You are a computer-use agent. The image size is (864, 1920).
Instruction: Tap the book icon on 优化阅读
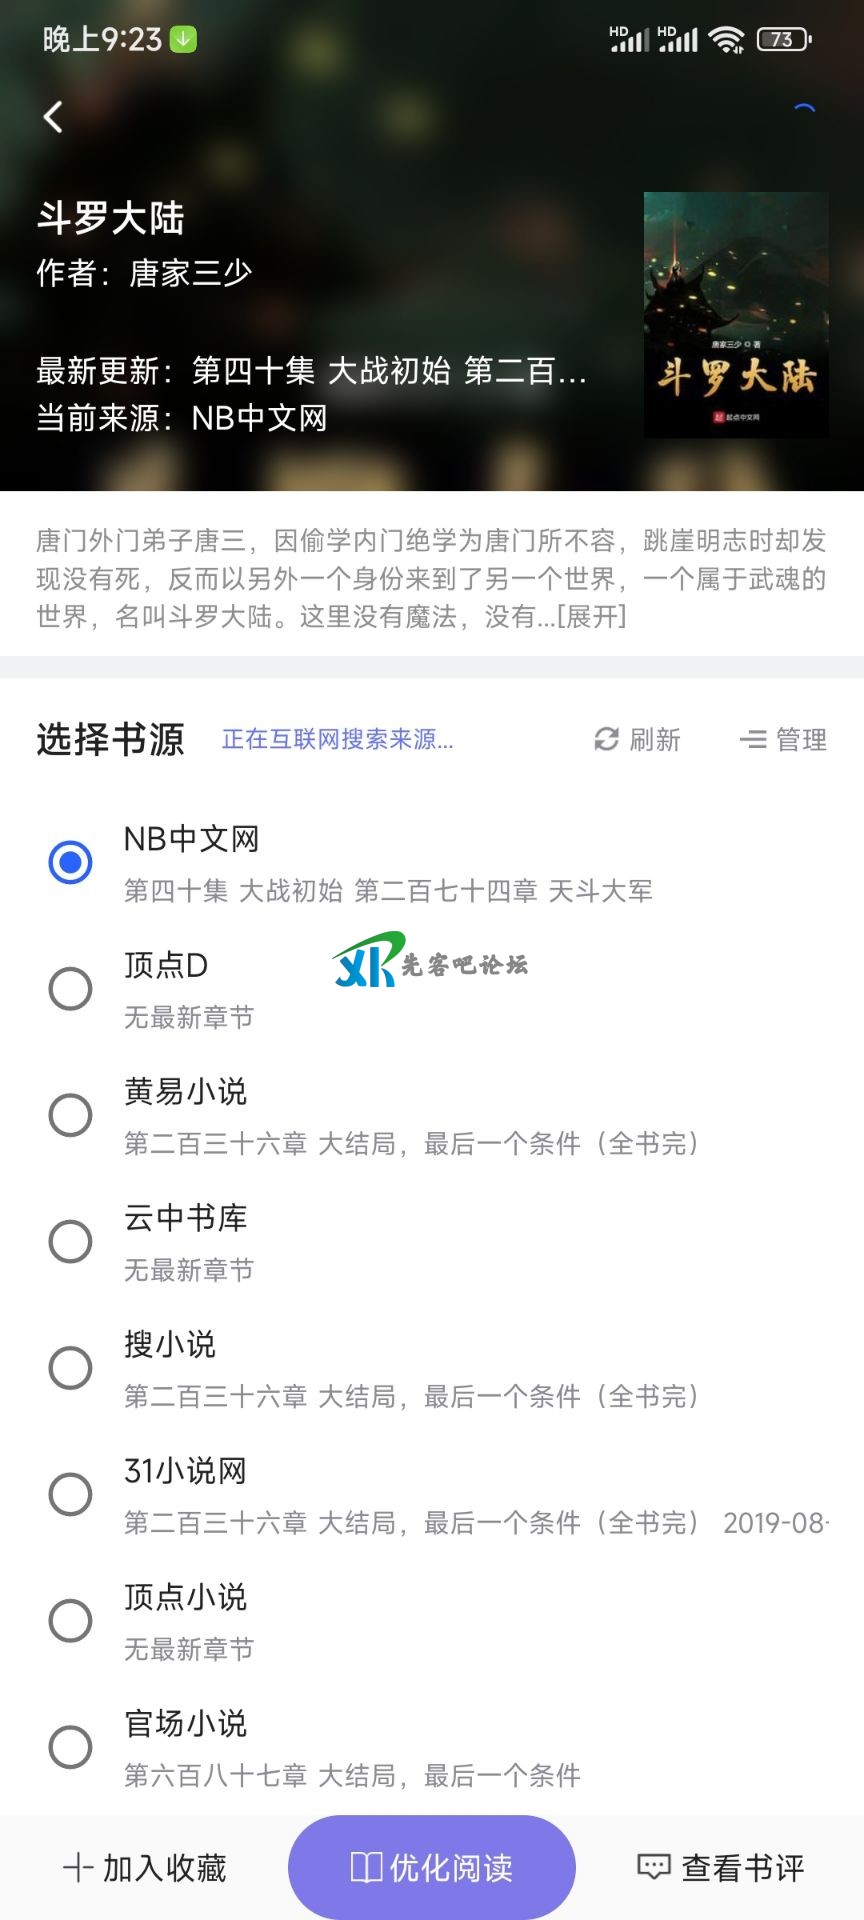(366, 1867)
